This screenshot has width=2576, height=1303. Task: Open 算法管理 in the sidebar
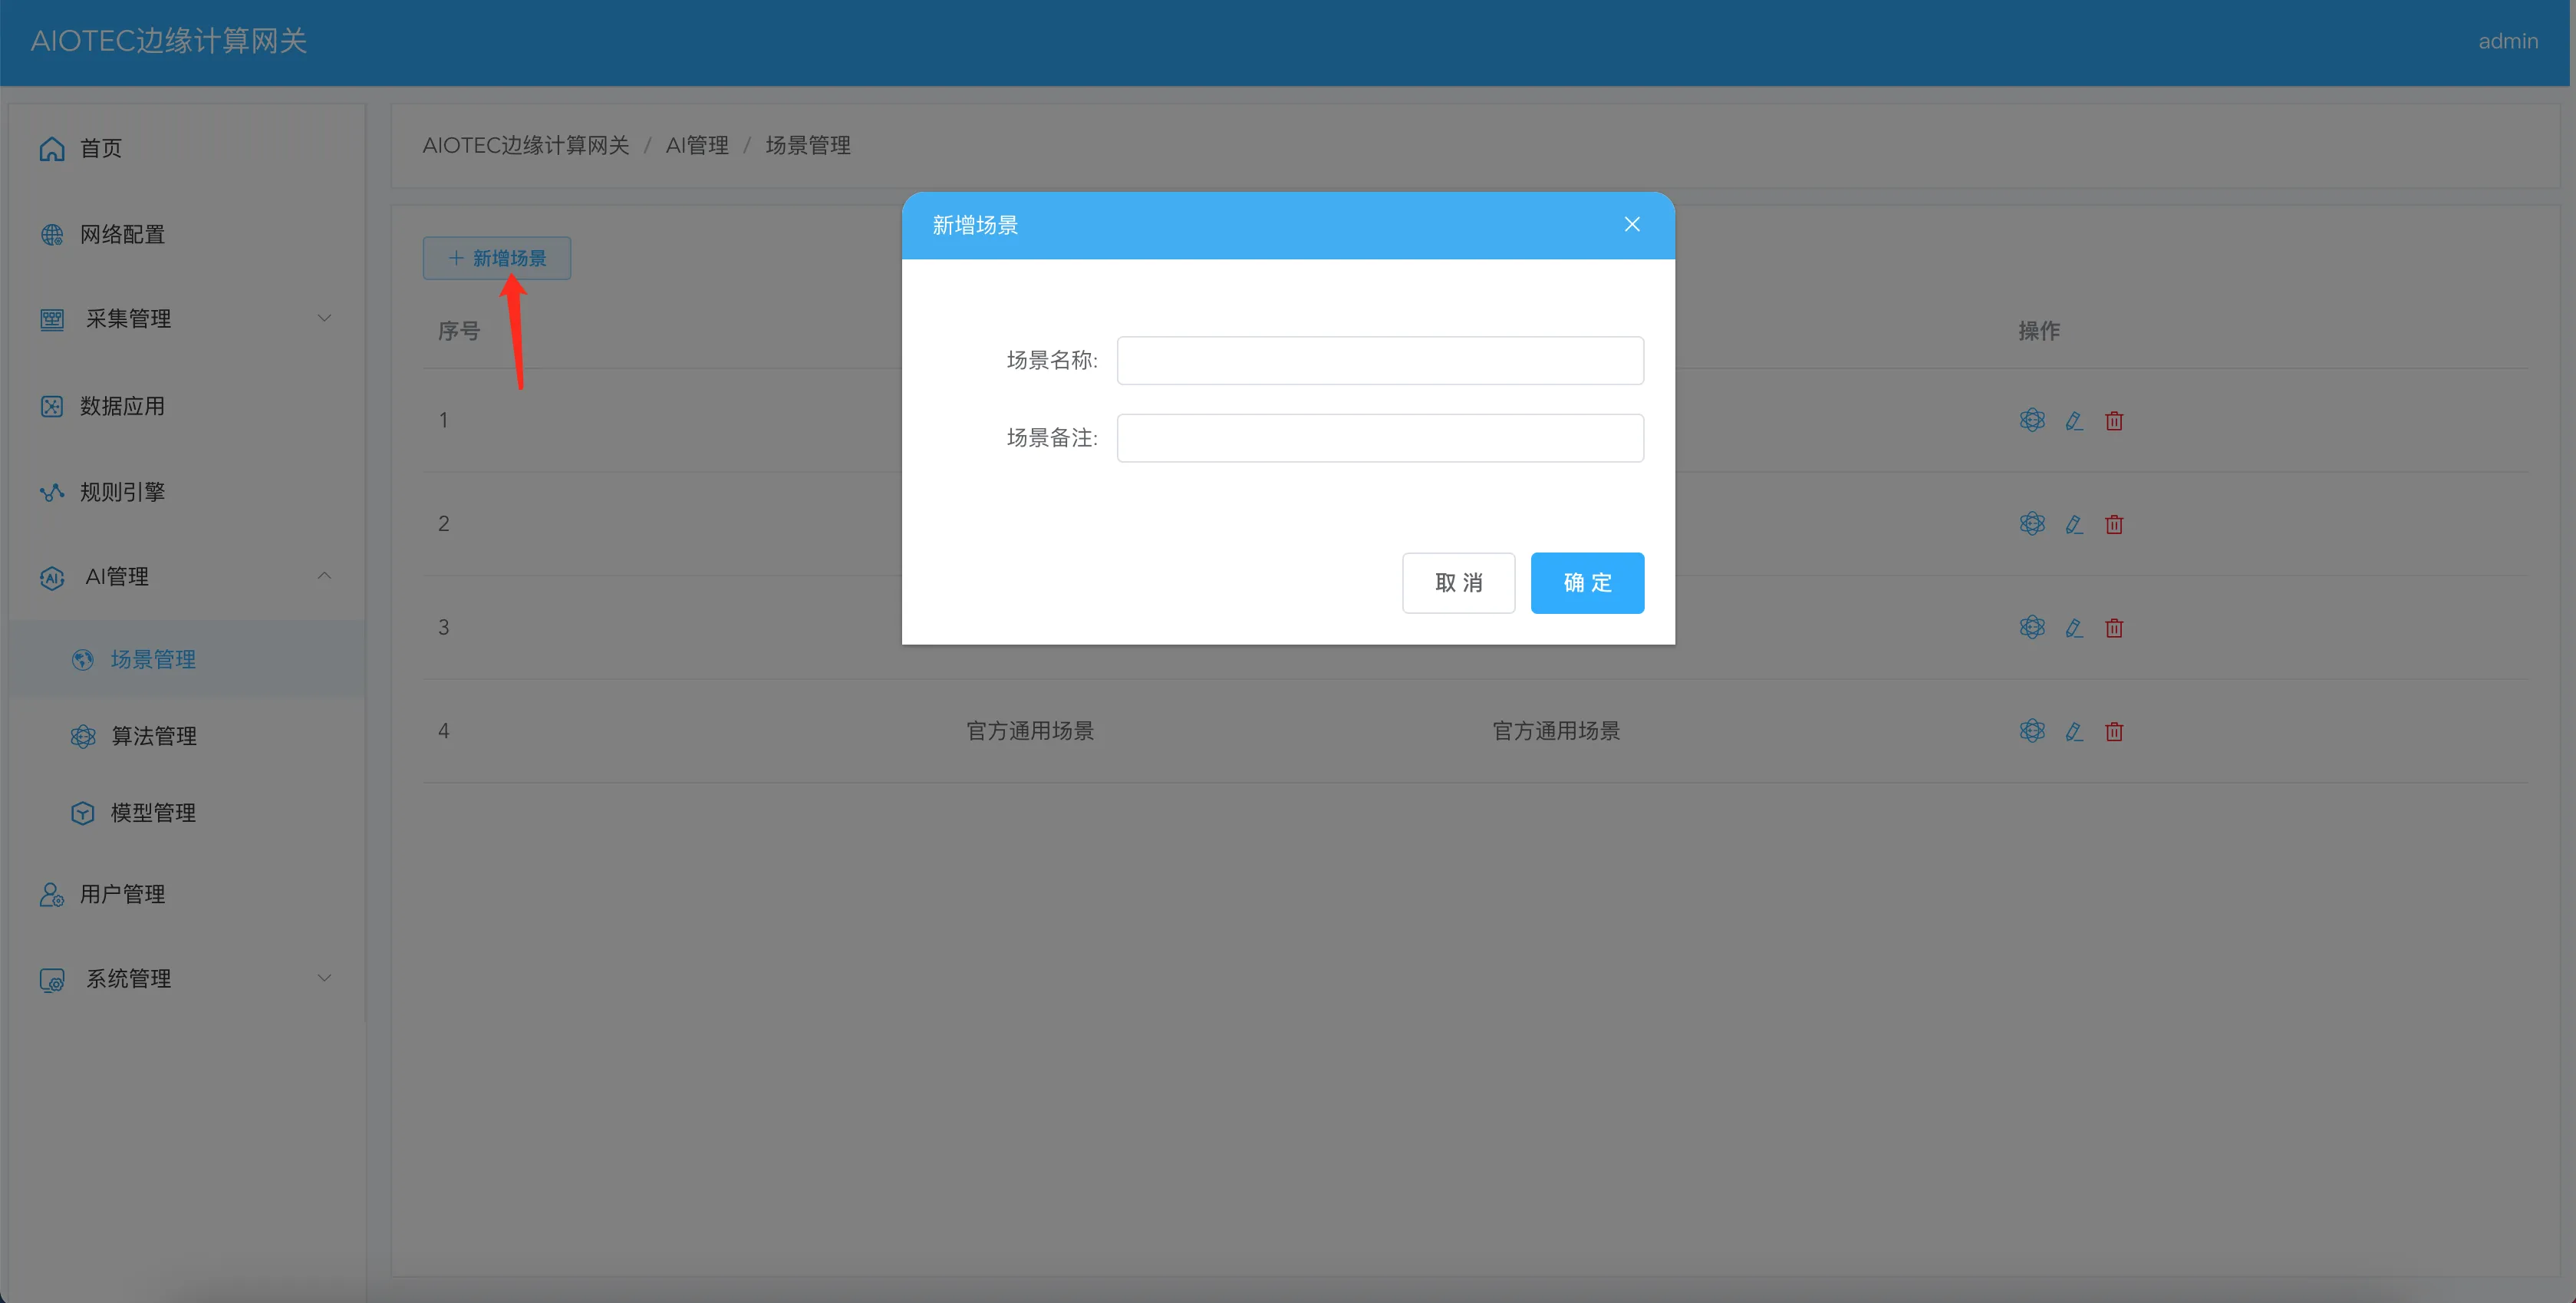[x=153, y=736]
